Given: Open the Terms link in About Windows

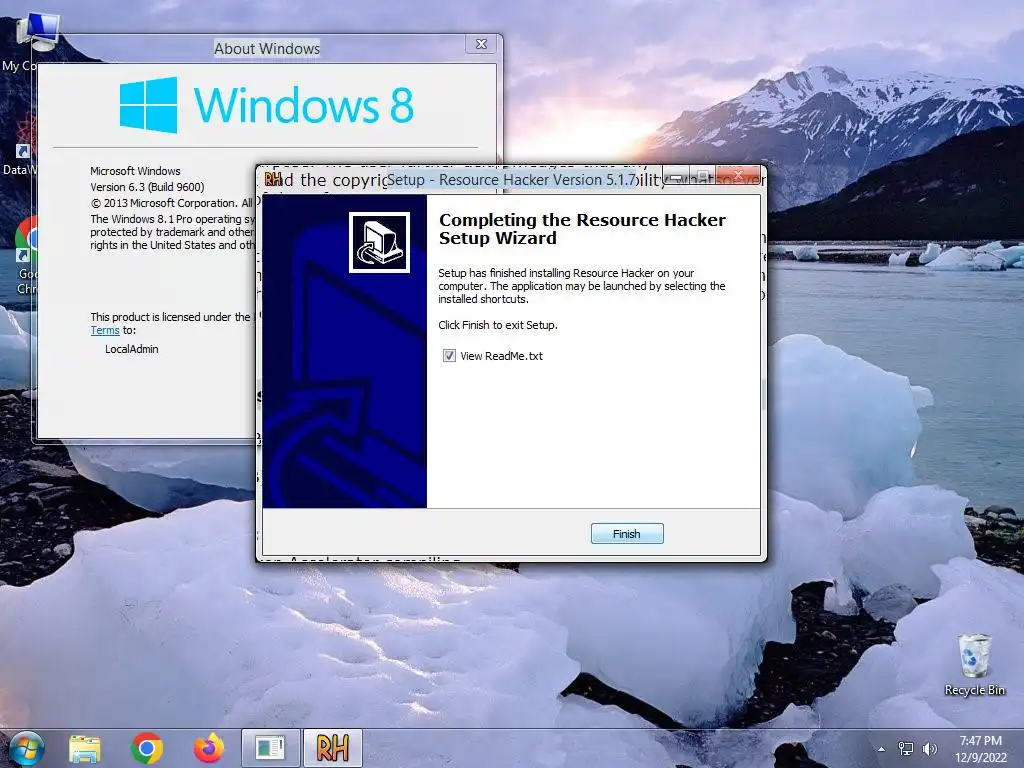Looking at the screenshot, I should 104,330.
